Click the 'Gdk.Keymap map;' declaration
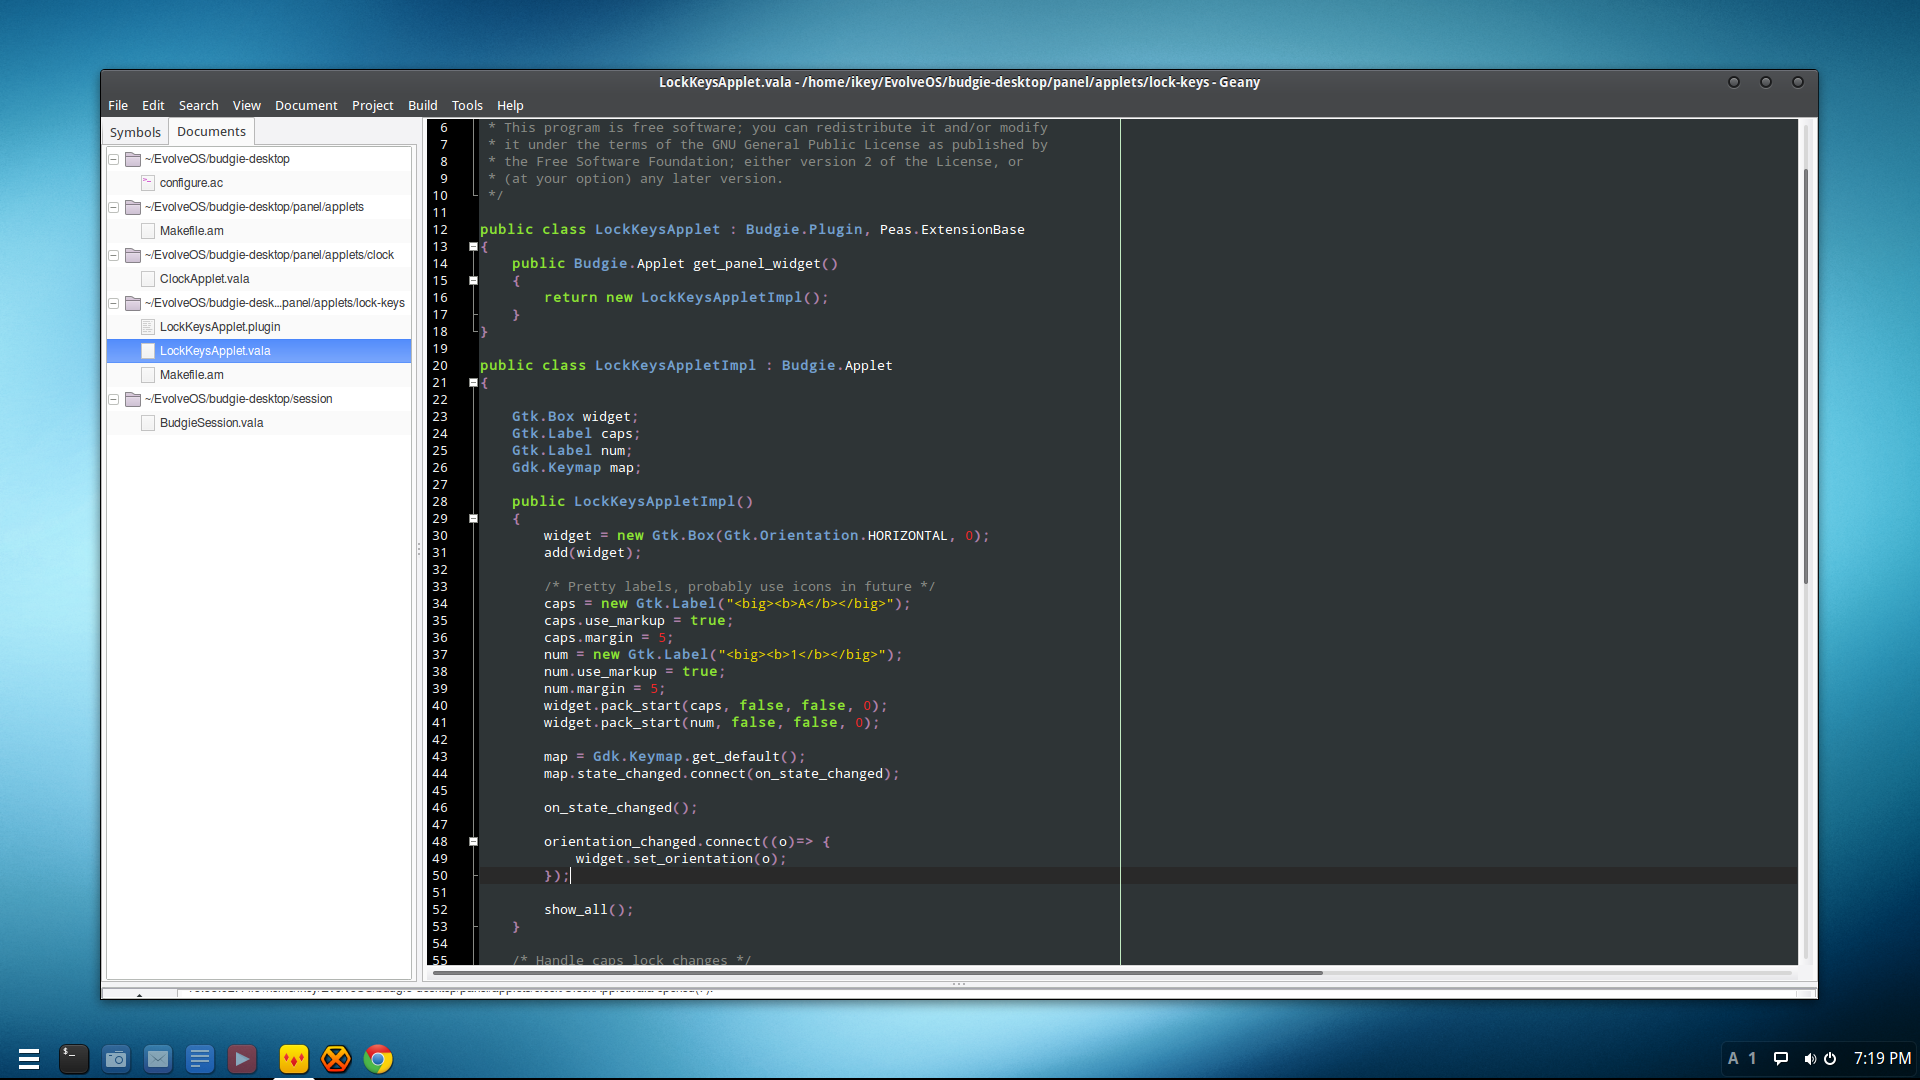 tap(576, 468)
